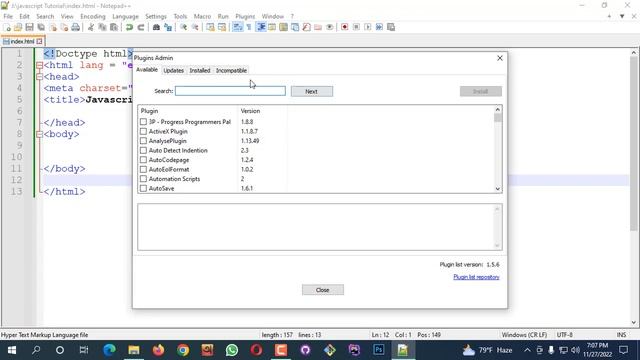This screenshot has height=360, width=640.
Task: Click the Plugin column header
Action: click(x=188, y=111)
